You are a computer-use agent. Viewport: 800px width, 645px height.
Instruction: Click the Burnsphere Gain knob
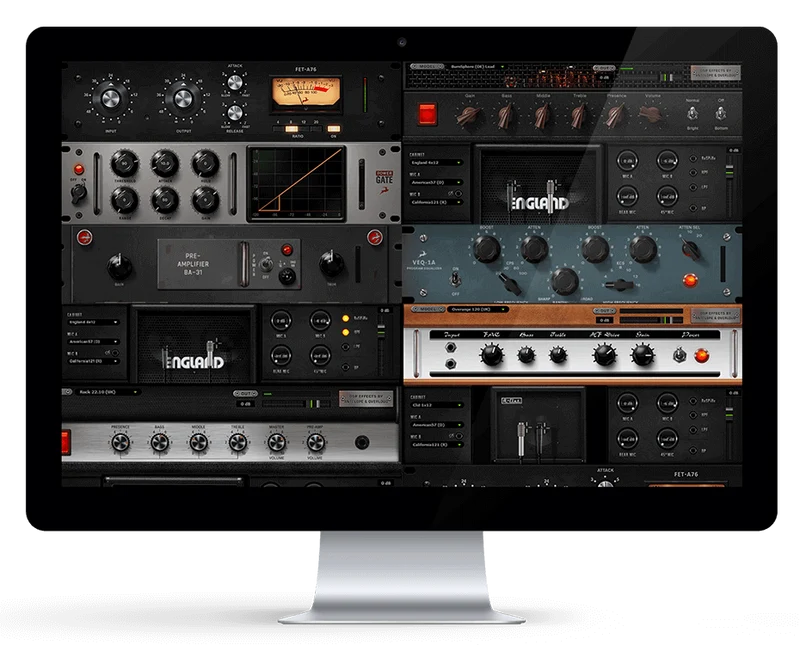[x=469, y=115]
